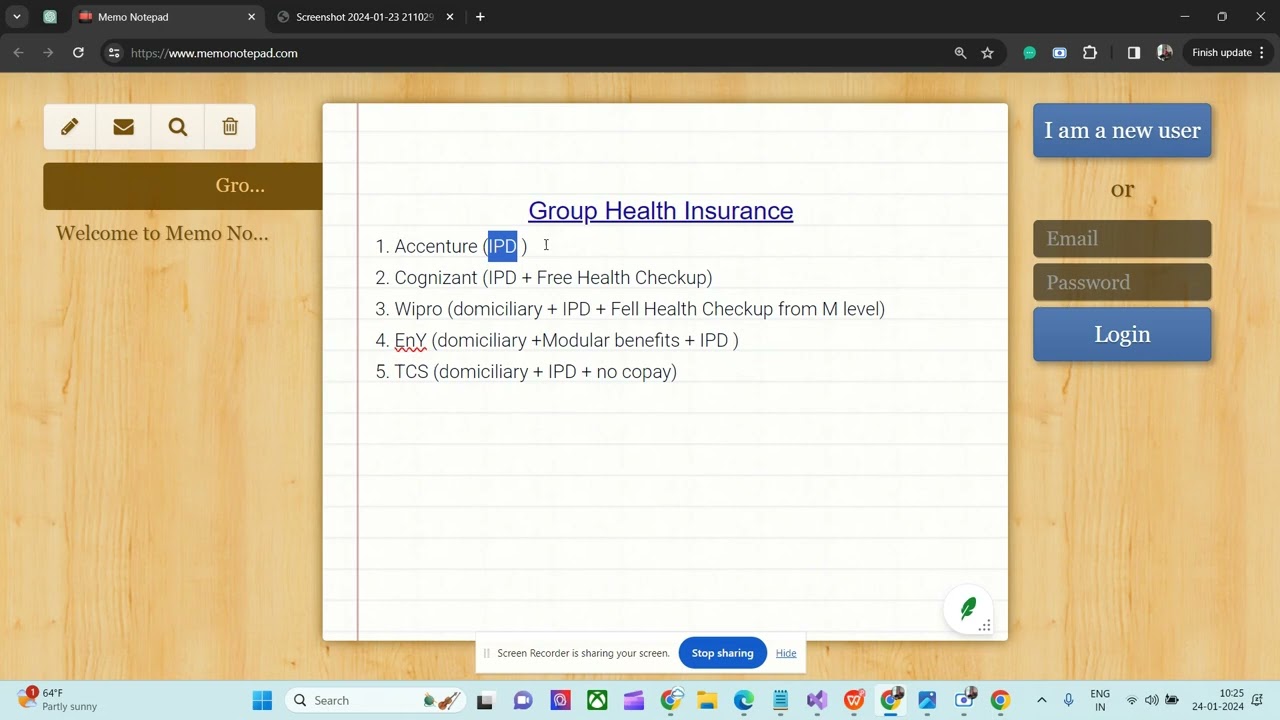The width and height of the screenshot is (1280, 720).
Task: Click the Hide link in sharing bar
Action: tap(786, 653)
